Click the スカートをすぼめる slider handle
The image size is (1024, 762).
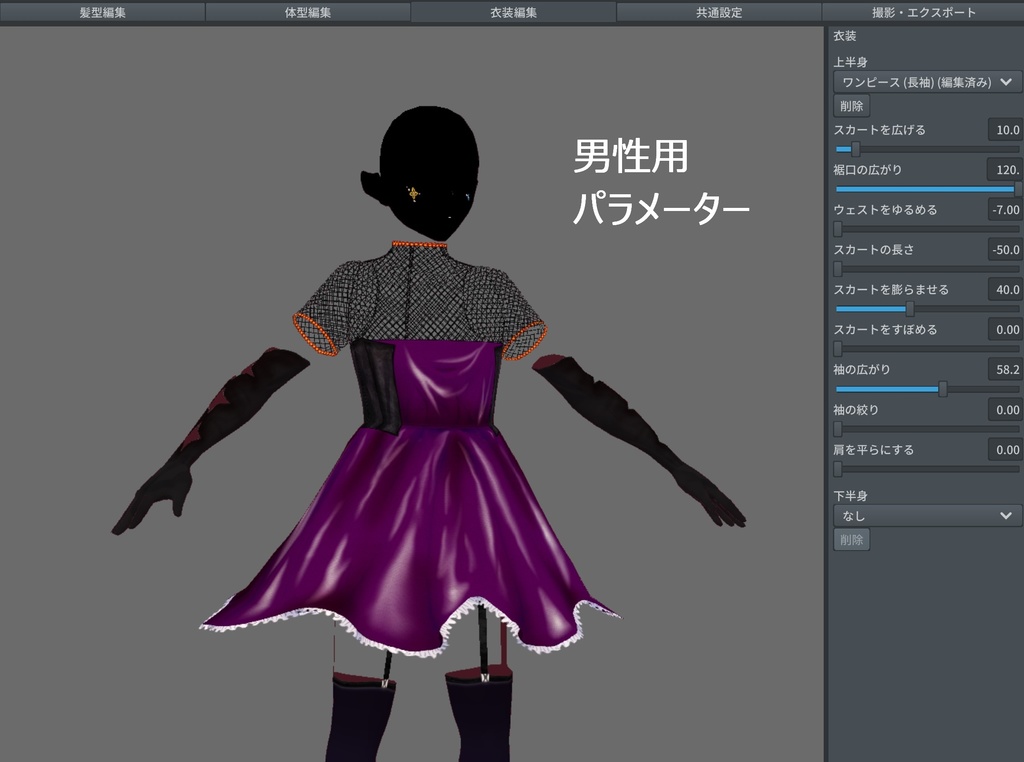(x=838, y=348)
